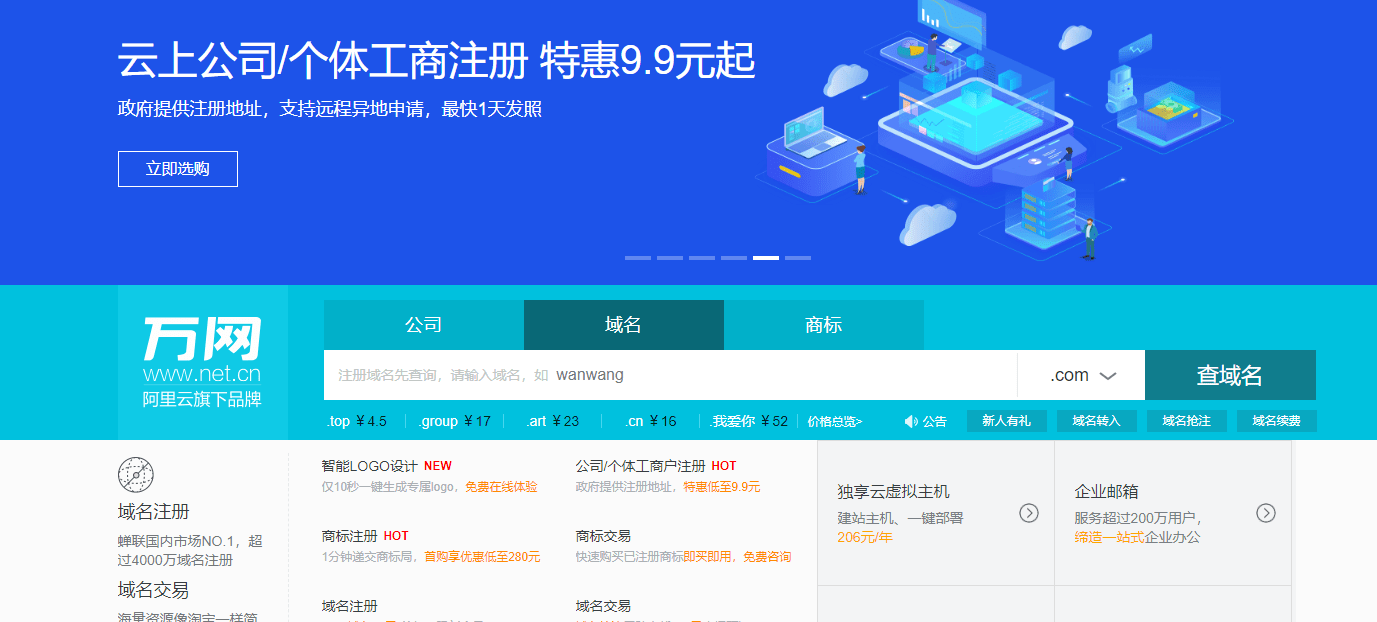This screenshot has width=1377, height=622.
Task: Click the banner headline 云上公司/个体工商注册
Action: click(322, 61)
